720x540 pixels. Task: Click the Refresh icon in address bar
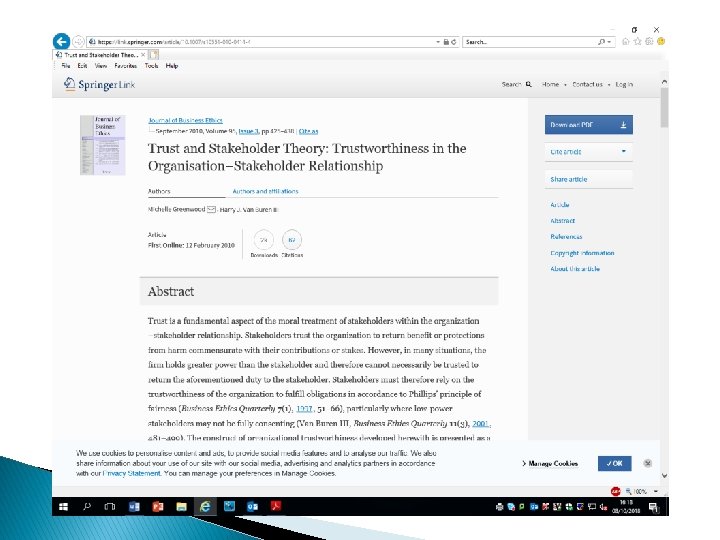454,42
